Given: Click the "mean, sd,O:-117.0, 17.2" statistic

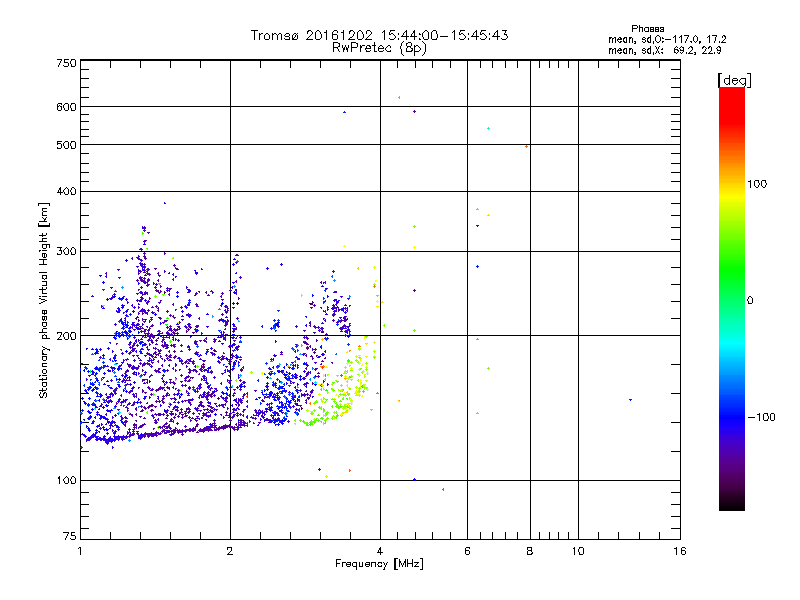Looking at the screenshot, I should (667, 39).
